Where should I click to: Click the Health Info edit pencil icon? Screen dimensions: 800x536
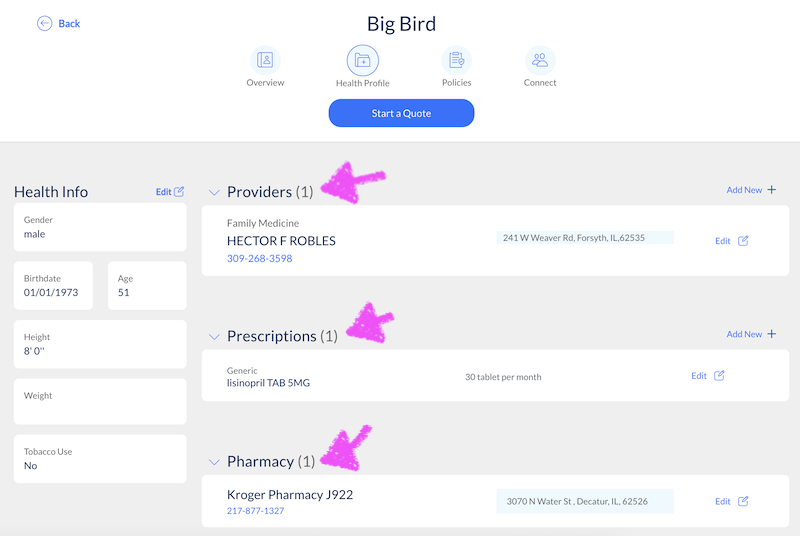(179, 191)
